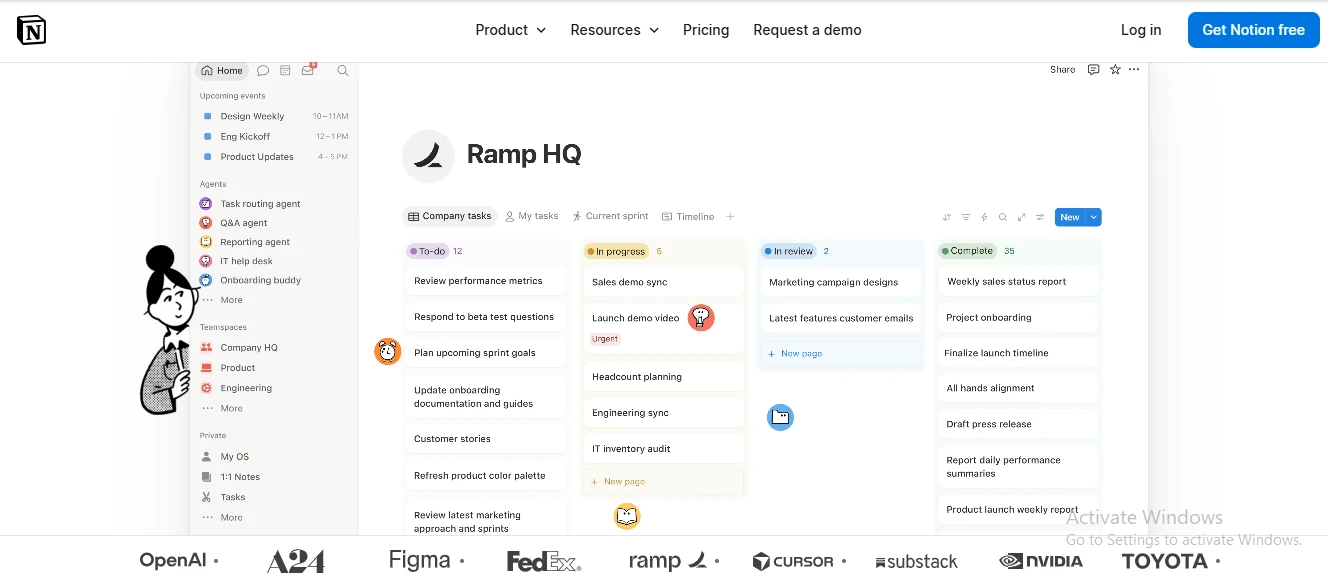Open the chat bubble icon beside Home
Image resolution: width=1328 pixels, height=576 pixels.
pyautogui.click(x=263, y=71)
